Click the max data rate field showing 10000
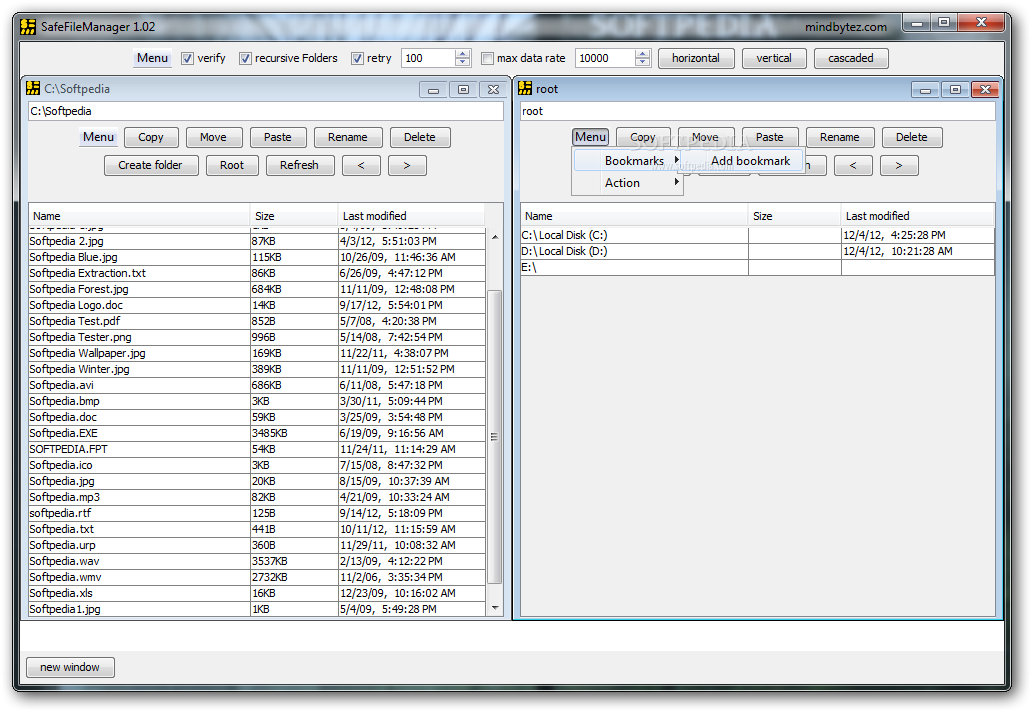Viewport: 1032px width, 712px height. pyautogui.click(x=606, y=58)
